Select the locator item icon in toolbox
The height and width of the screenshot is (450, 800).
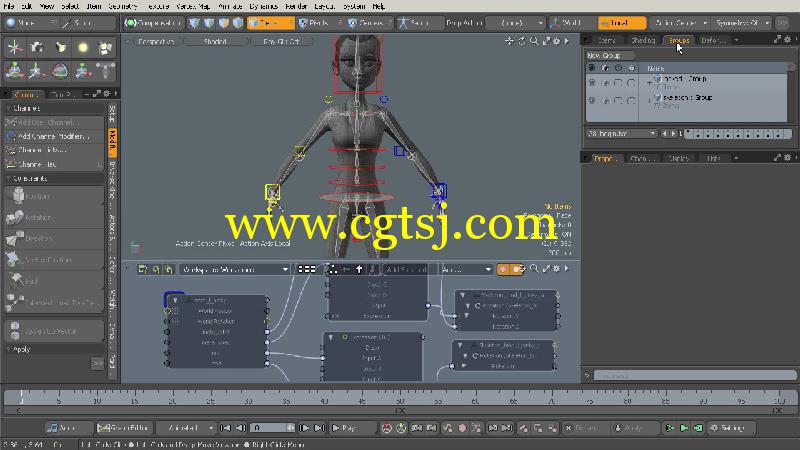coord(15,48)
